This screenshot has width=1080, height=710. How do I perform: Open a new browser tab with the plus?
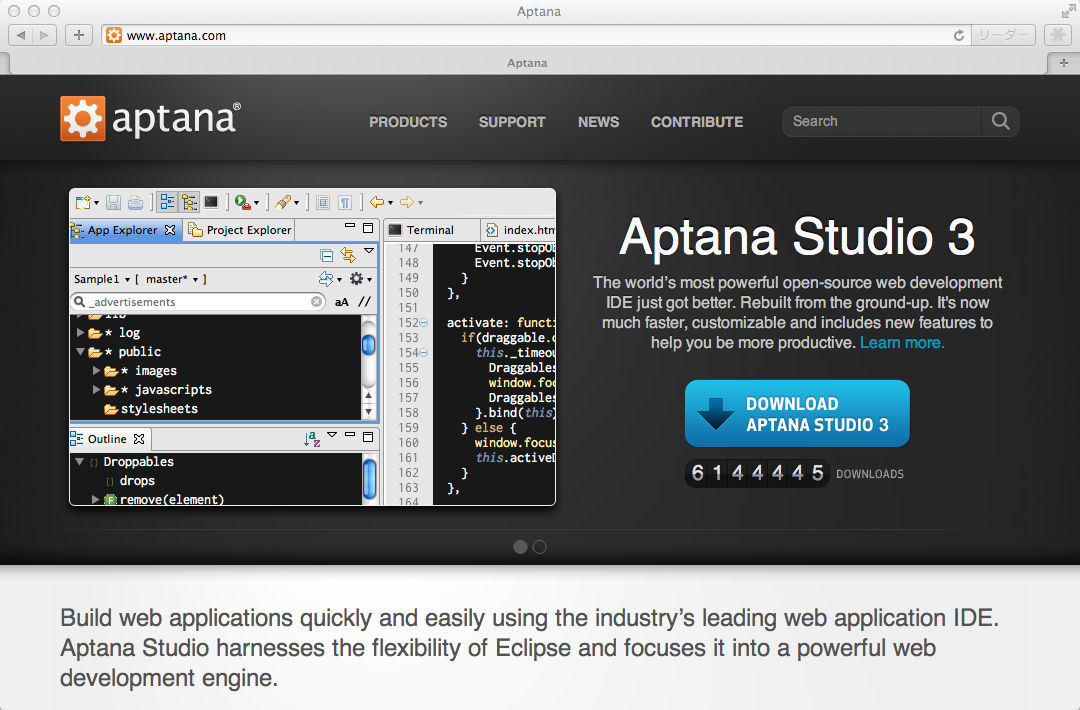coord(1063,63)
